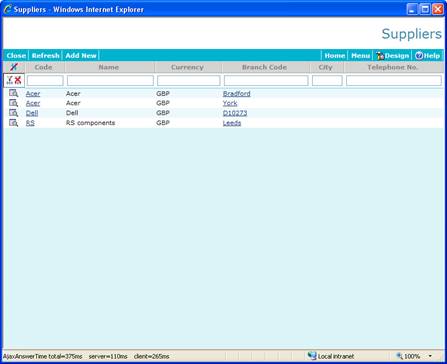The height and width of the screenshot is (364, 447).
Task: Click Refresh in the toolbar
Action: pyautogui.click(x=45, y=56)
